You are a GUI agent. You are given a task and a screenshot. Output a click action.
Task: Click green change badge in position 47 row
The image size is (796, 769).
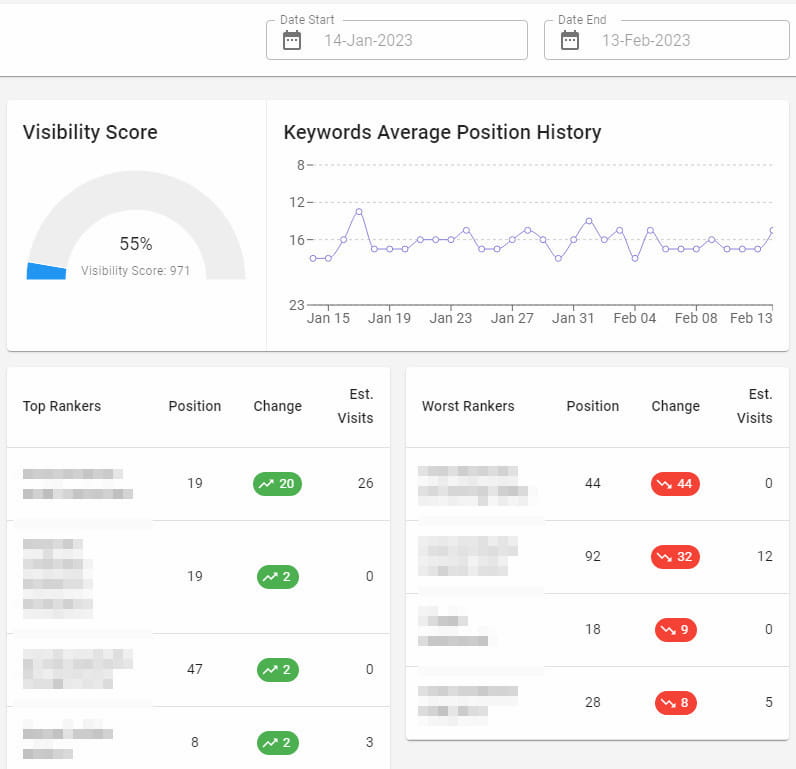click(x=278, y=670)
